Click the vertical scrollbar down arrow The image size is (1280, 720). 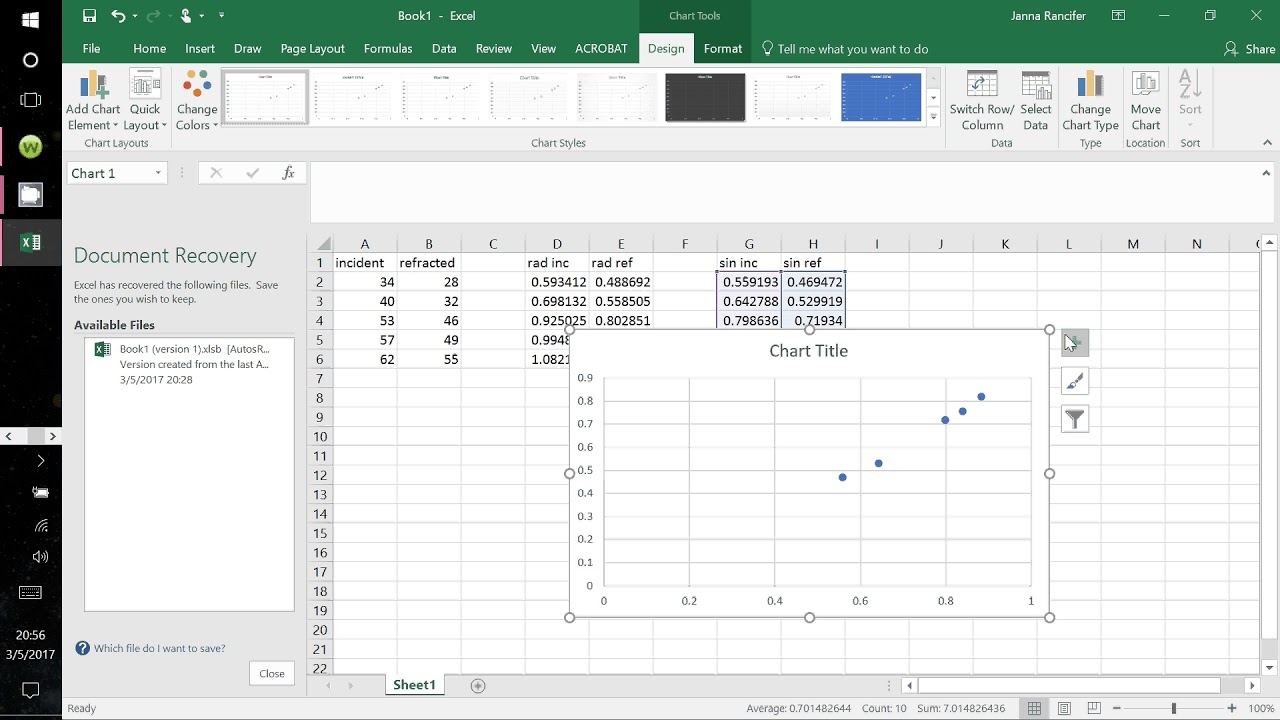(1270, 668)
